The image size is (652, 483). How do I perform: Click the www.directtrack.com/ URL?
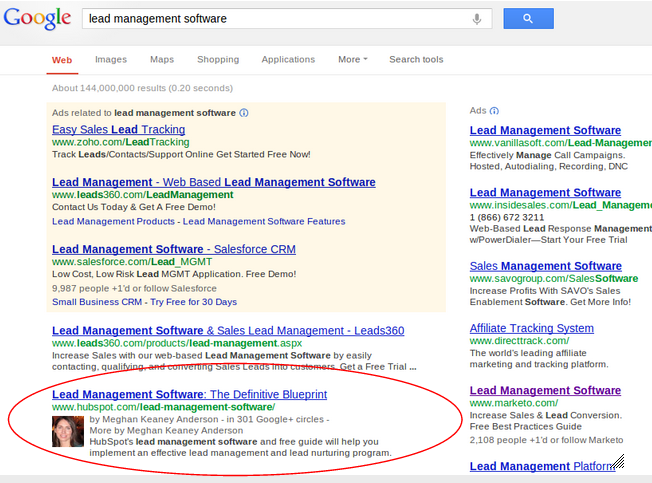coord(519,341)
